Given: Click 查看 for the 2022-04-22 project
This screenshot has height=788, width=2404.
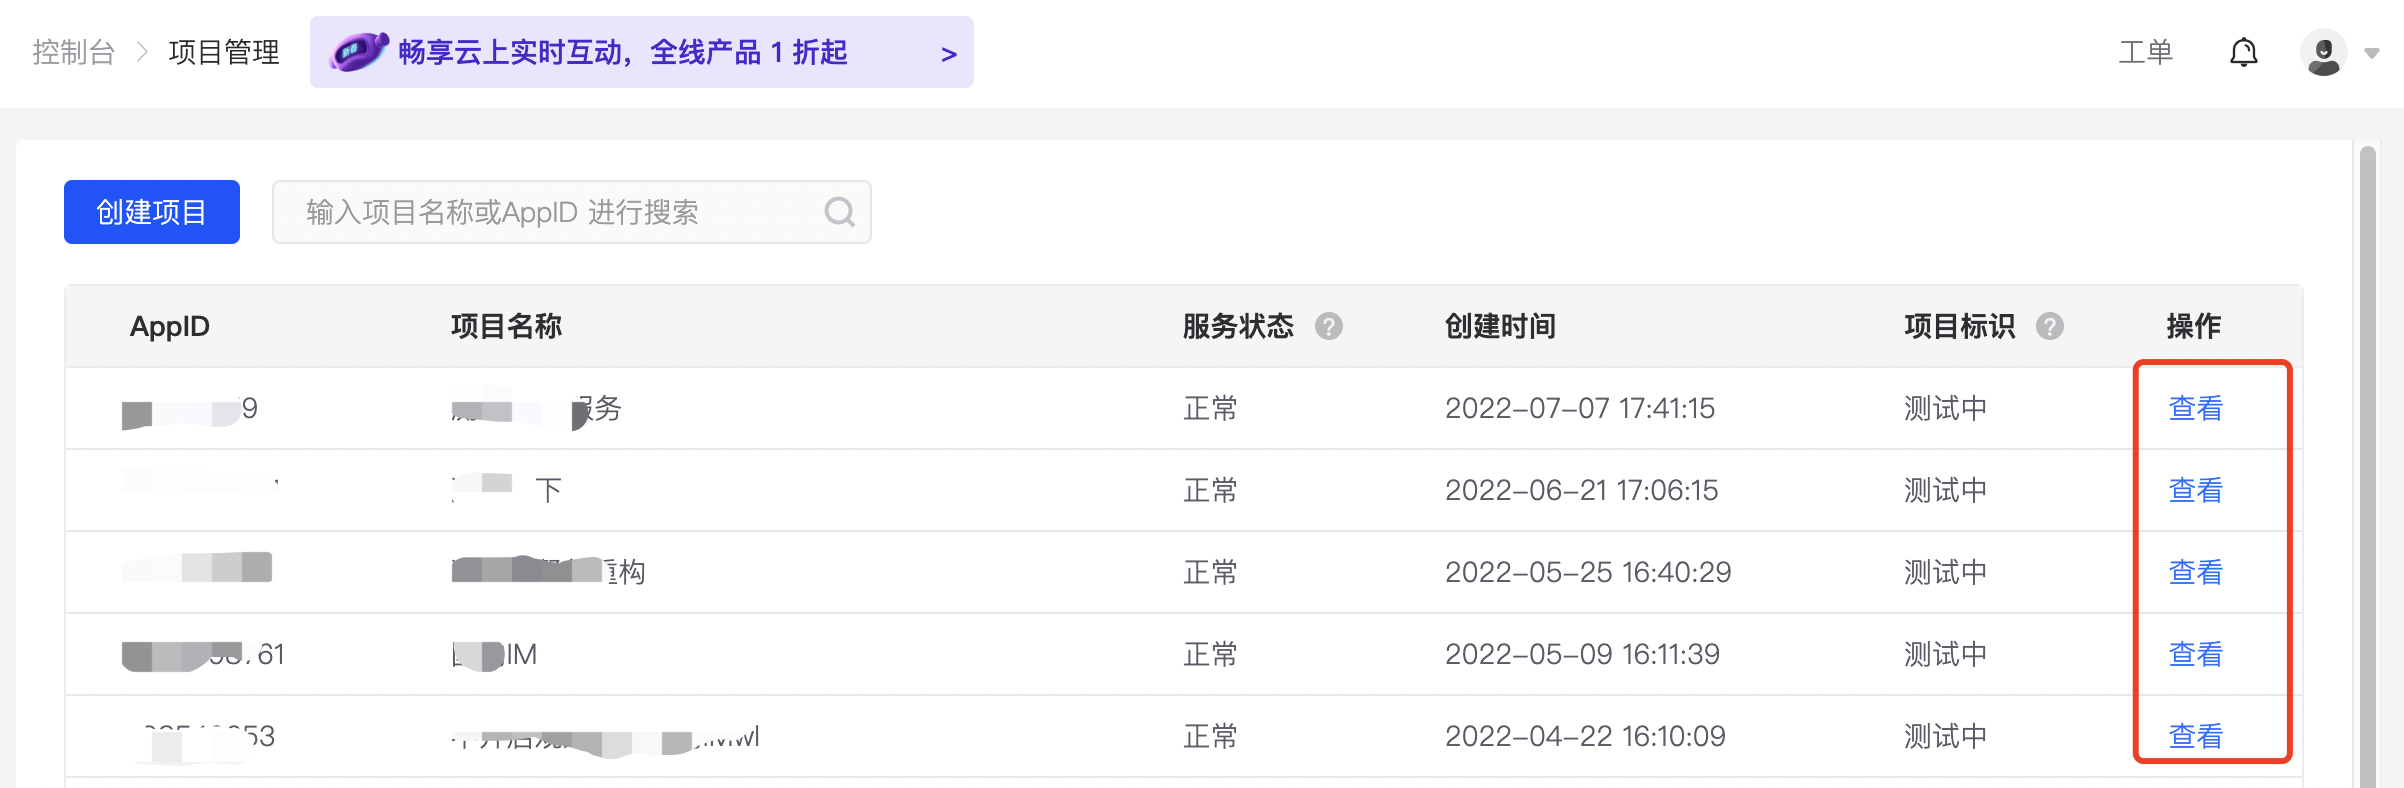Looking at the screenshot, I should point(2195,736).
